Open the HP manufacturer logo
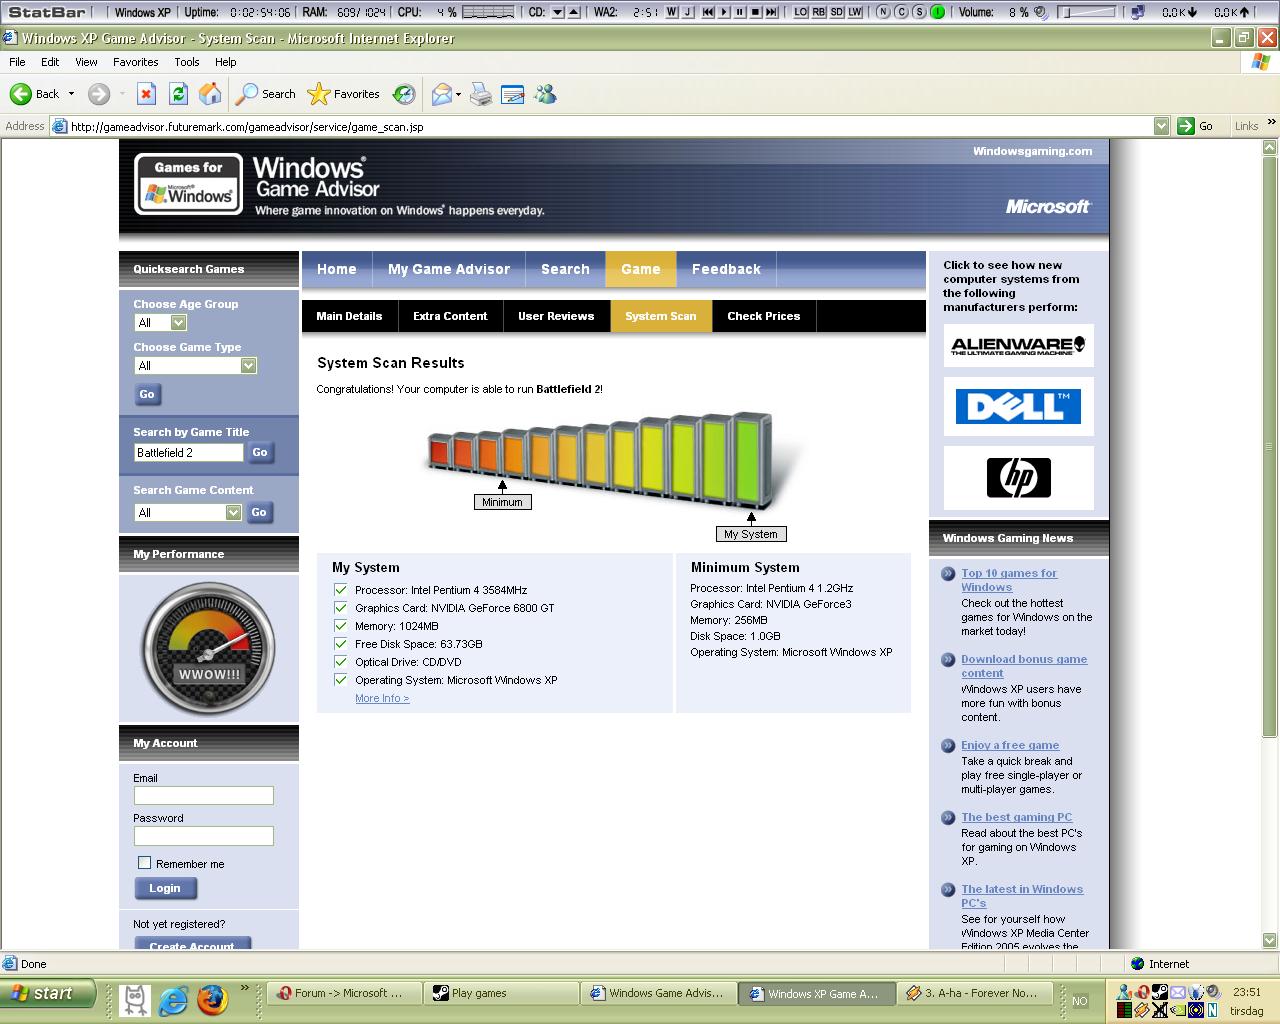Image resolution: width=1280 pixels, height=1024 pixels. tap(1018, 478)
